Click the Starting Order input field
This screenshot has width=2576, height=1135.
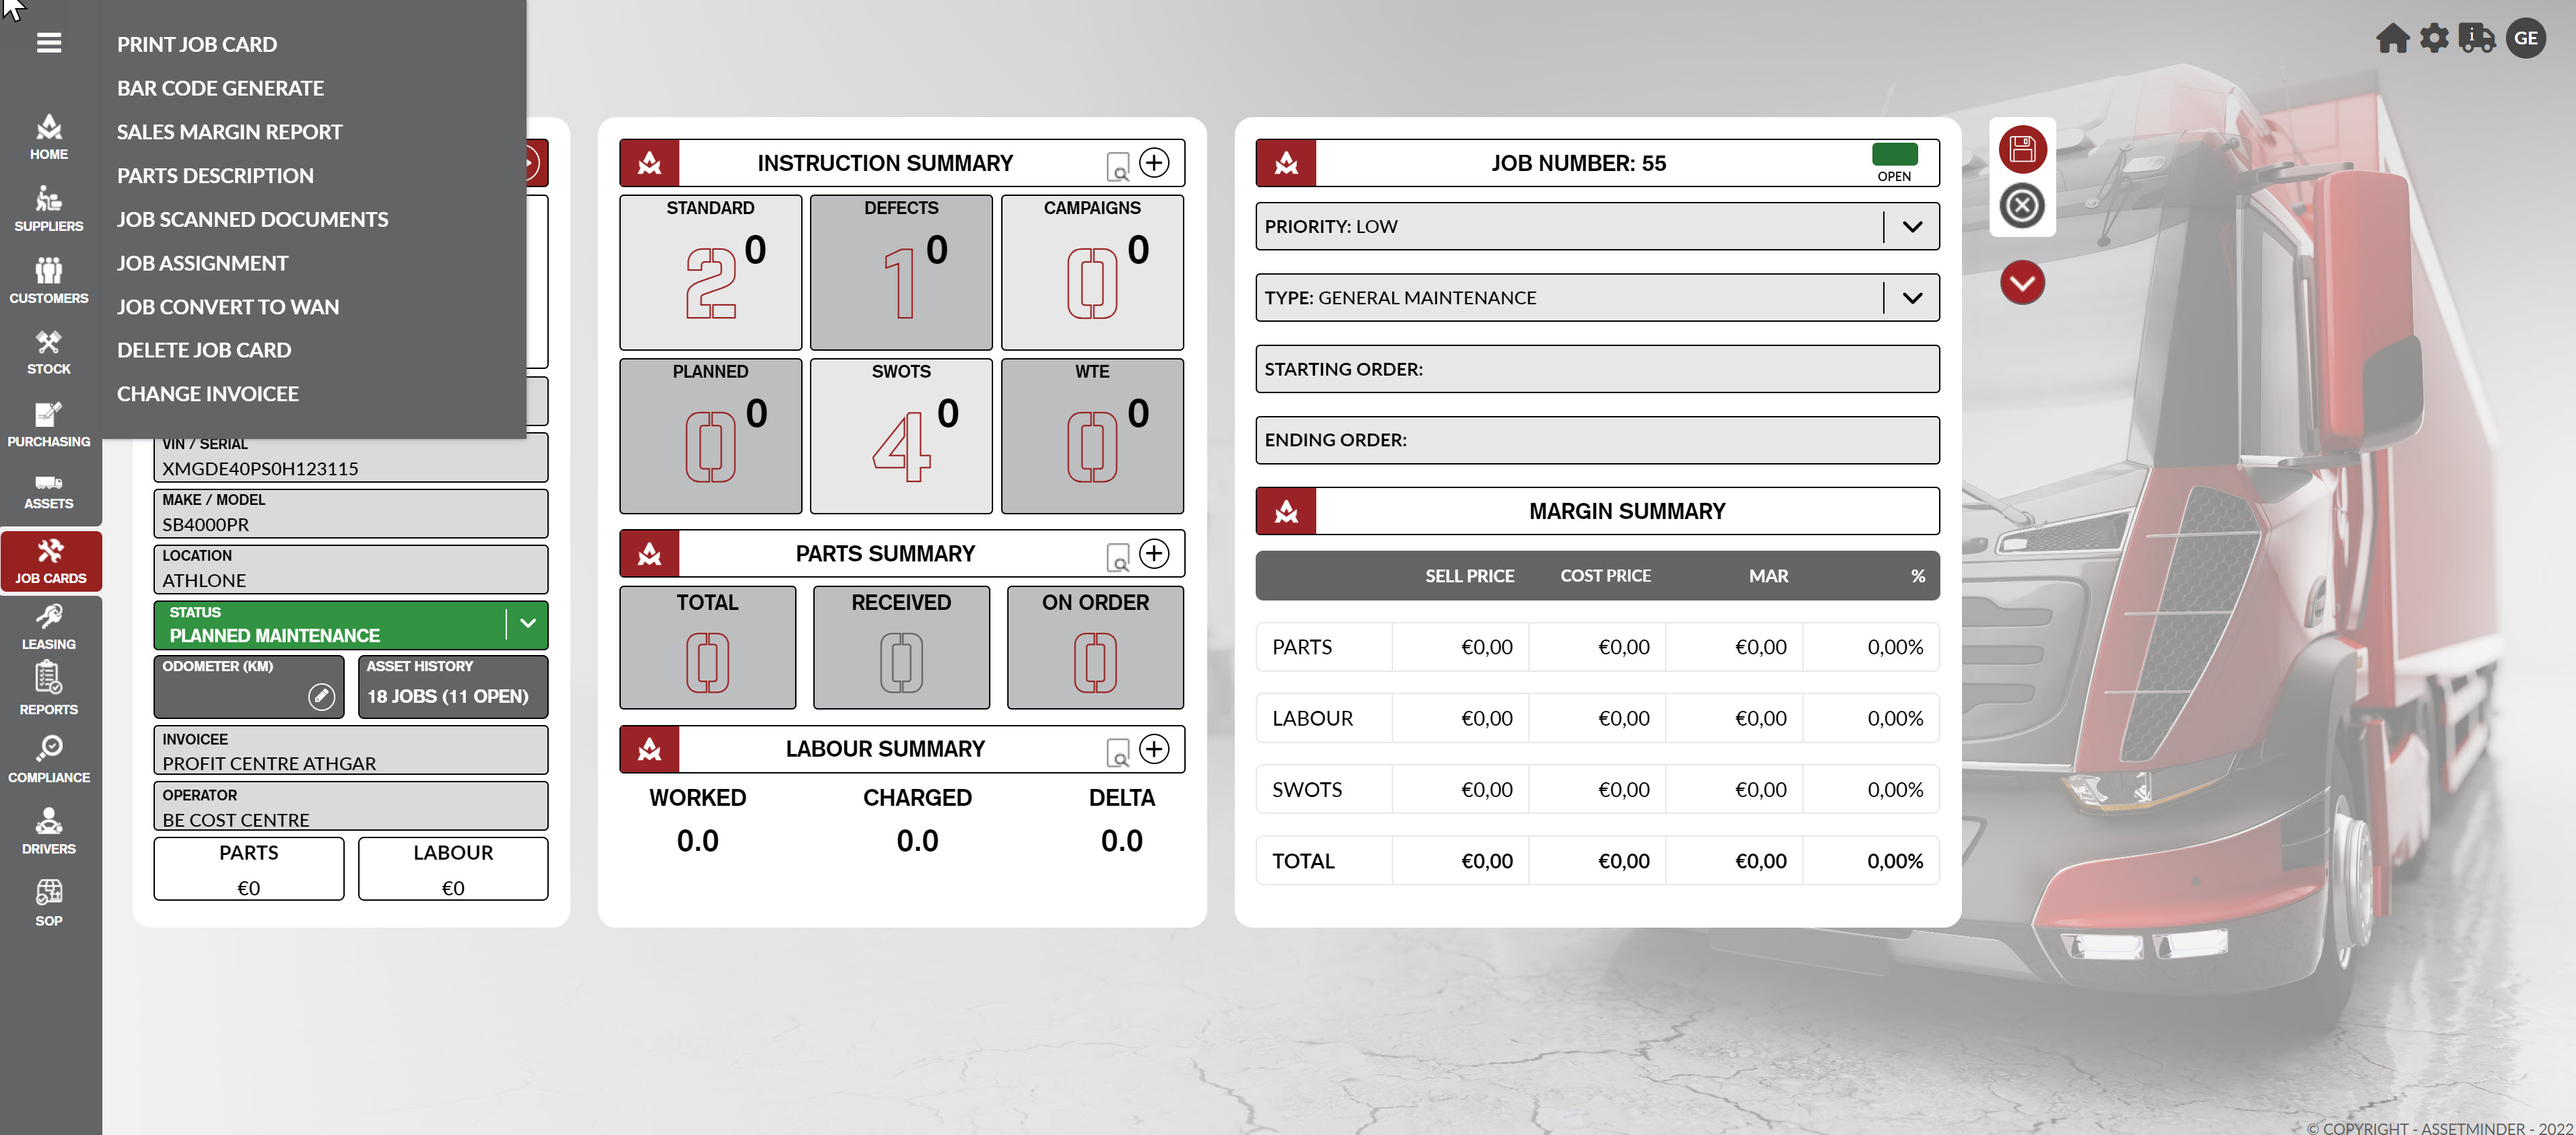(1596, 369)
